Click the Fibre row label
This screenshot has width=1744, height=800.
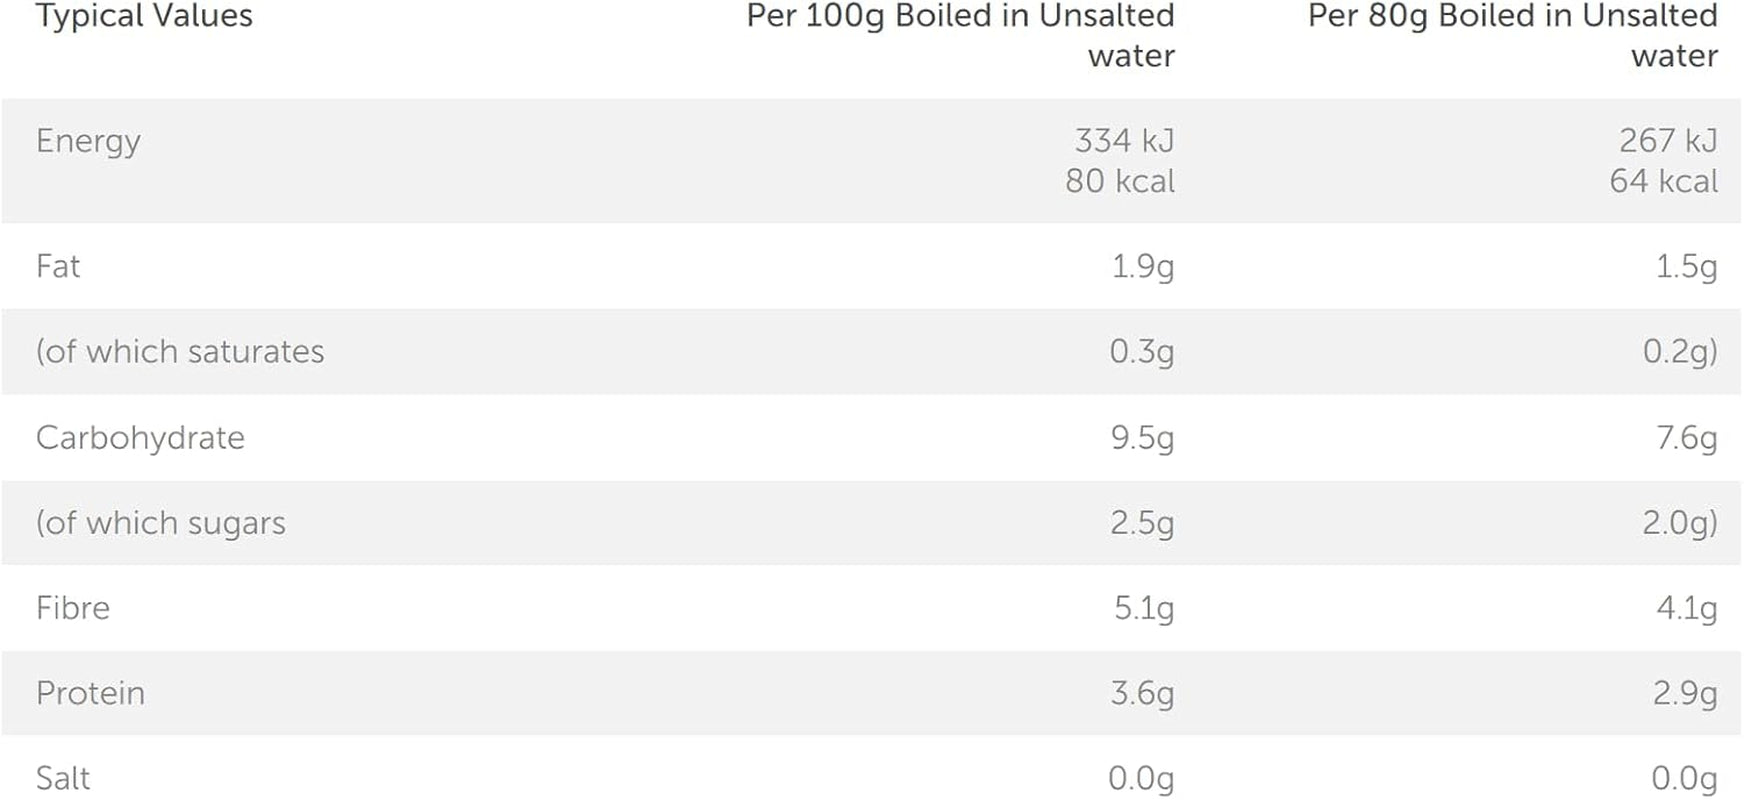pos(73,608)
